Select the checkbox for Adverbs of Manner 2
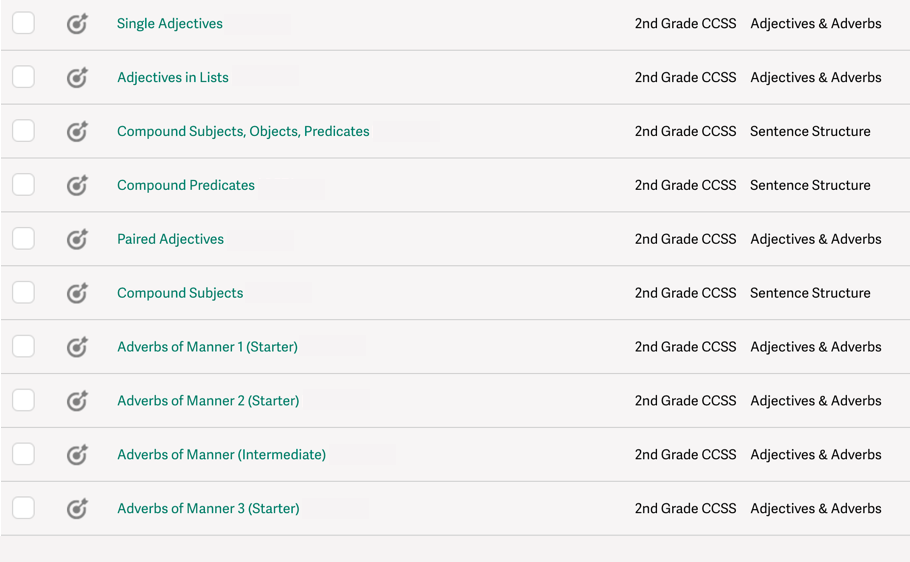This screenshot has height=562, width=910. pos(24,400)
